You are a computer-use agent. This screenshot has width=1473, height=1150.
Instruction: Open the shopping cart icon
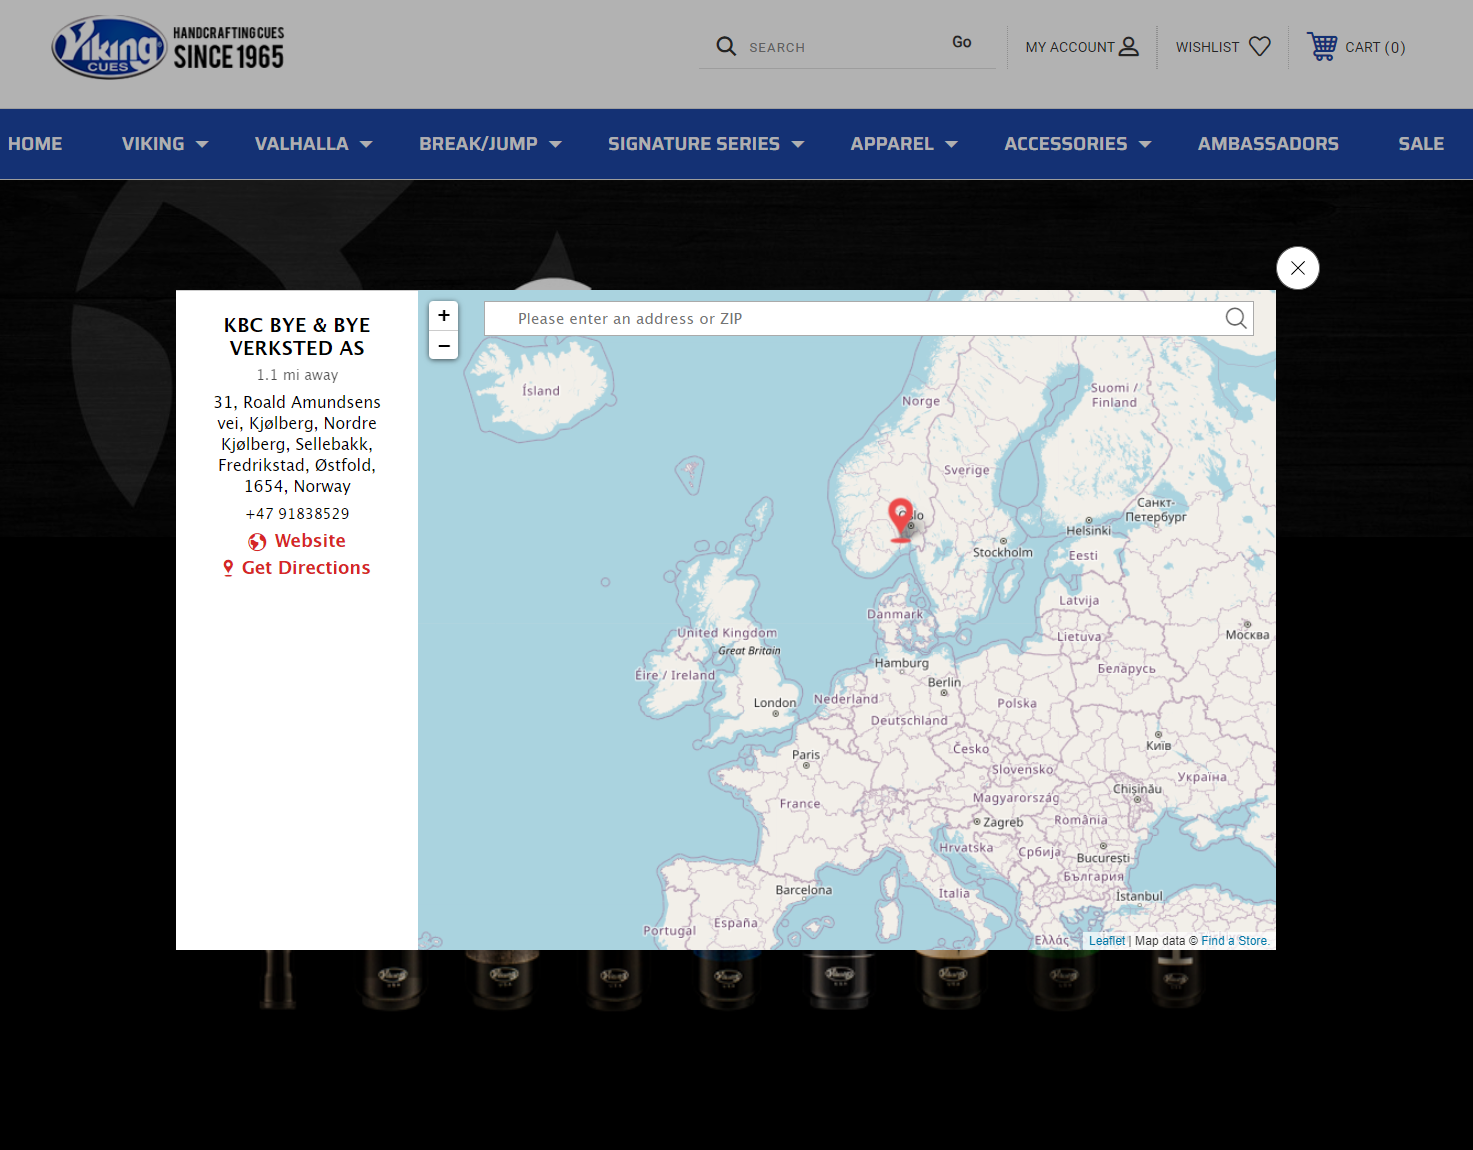1322,46
